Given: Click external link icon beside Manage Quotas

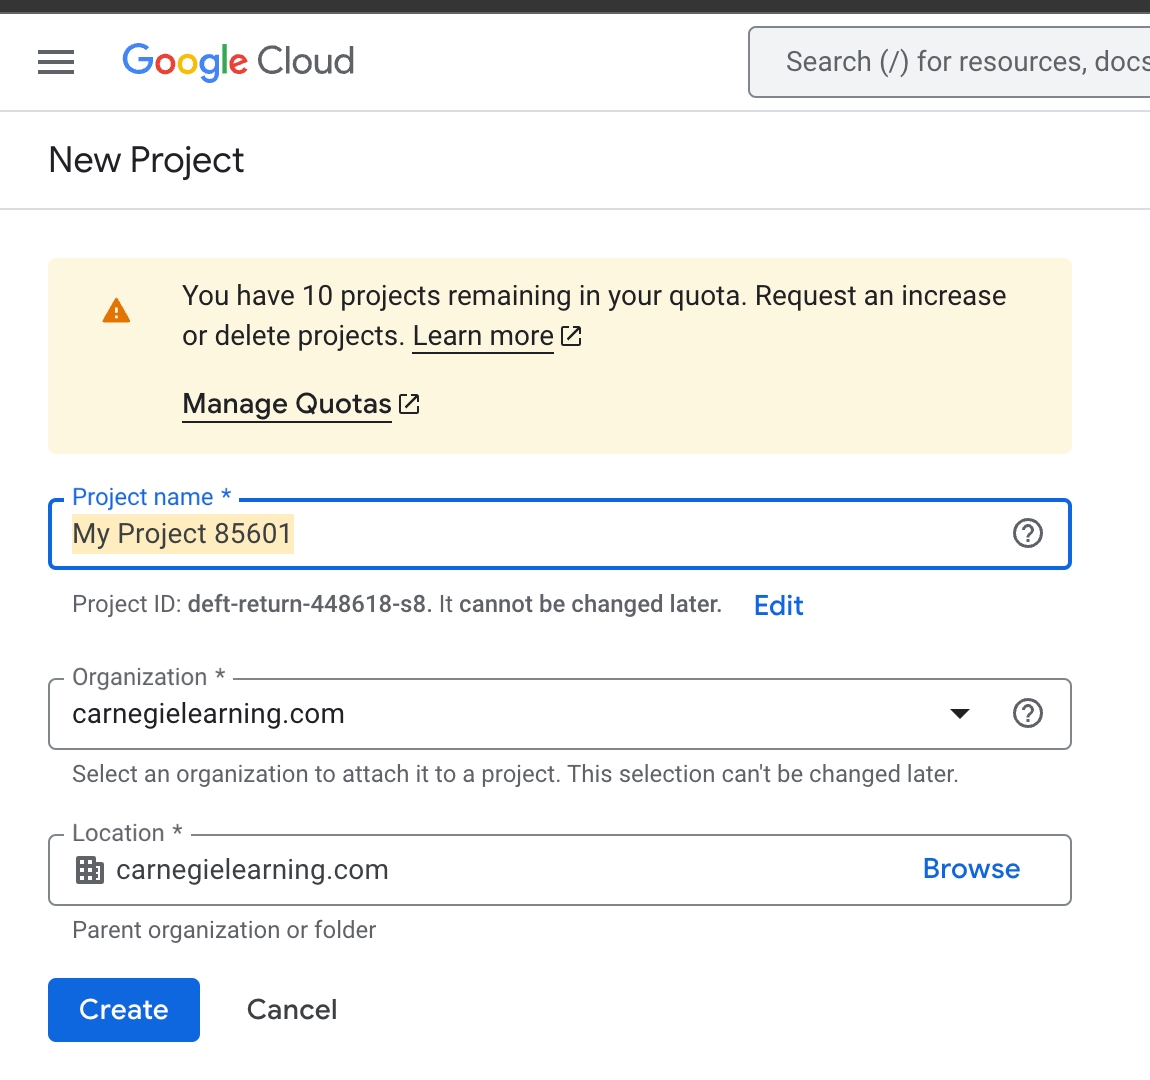Looking at the screenshot, I should click(409, 404).
